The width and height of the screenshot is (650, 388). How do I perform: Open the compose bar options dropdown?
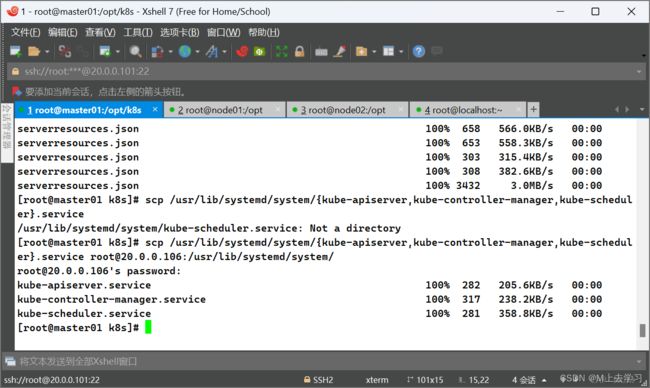coord(639,362)
